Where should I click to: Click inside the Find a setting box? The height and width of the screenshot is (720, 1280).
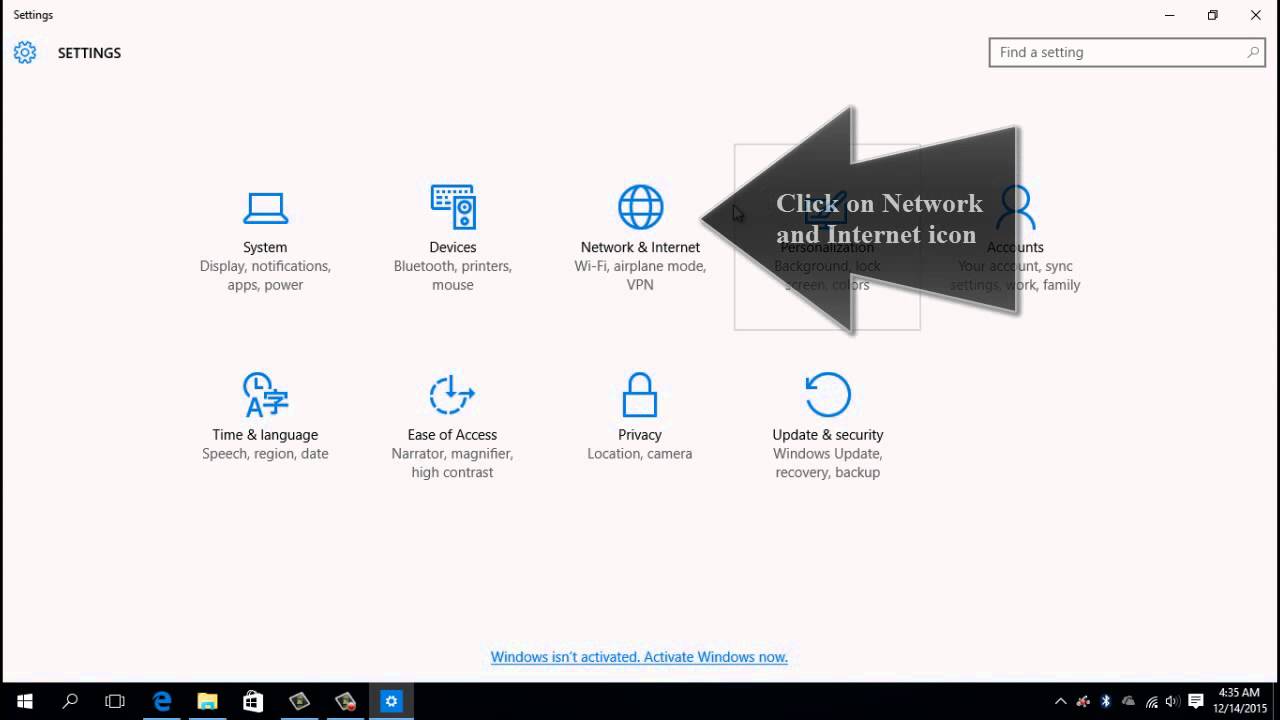pyautogui.click(x=1128, y=52)
